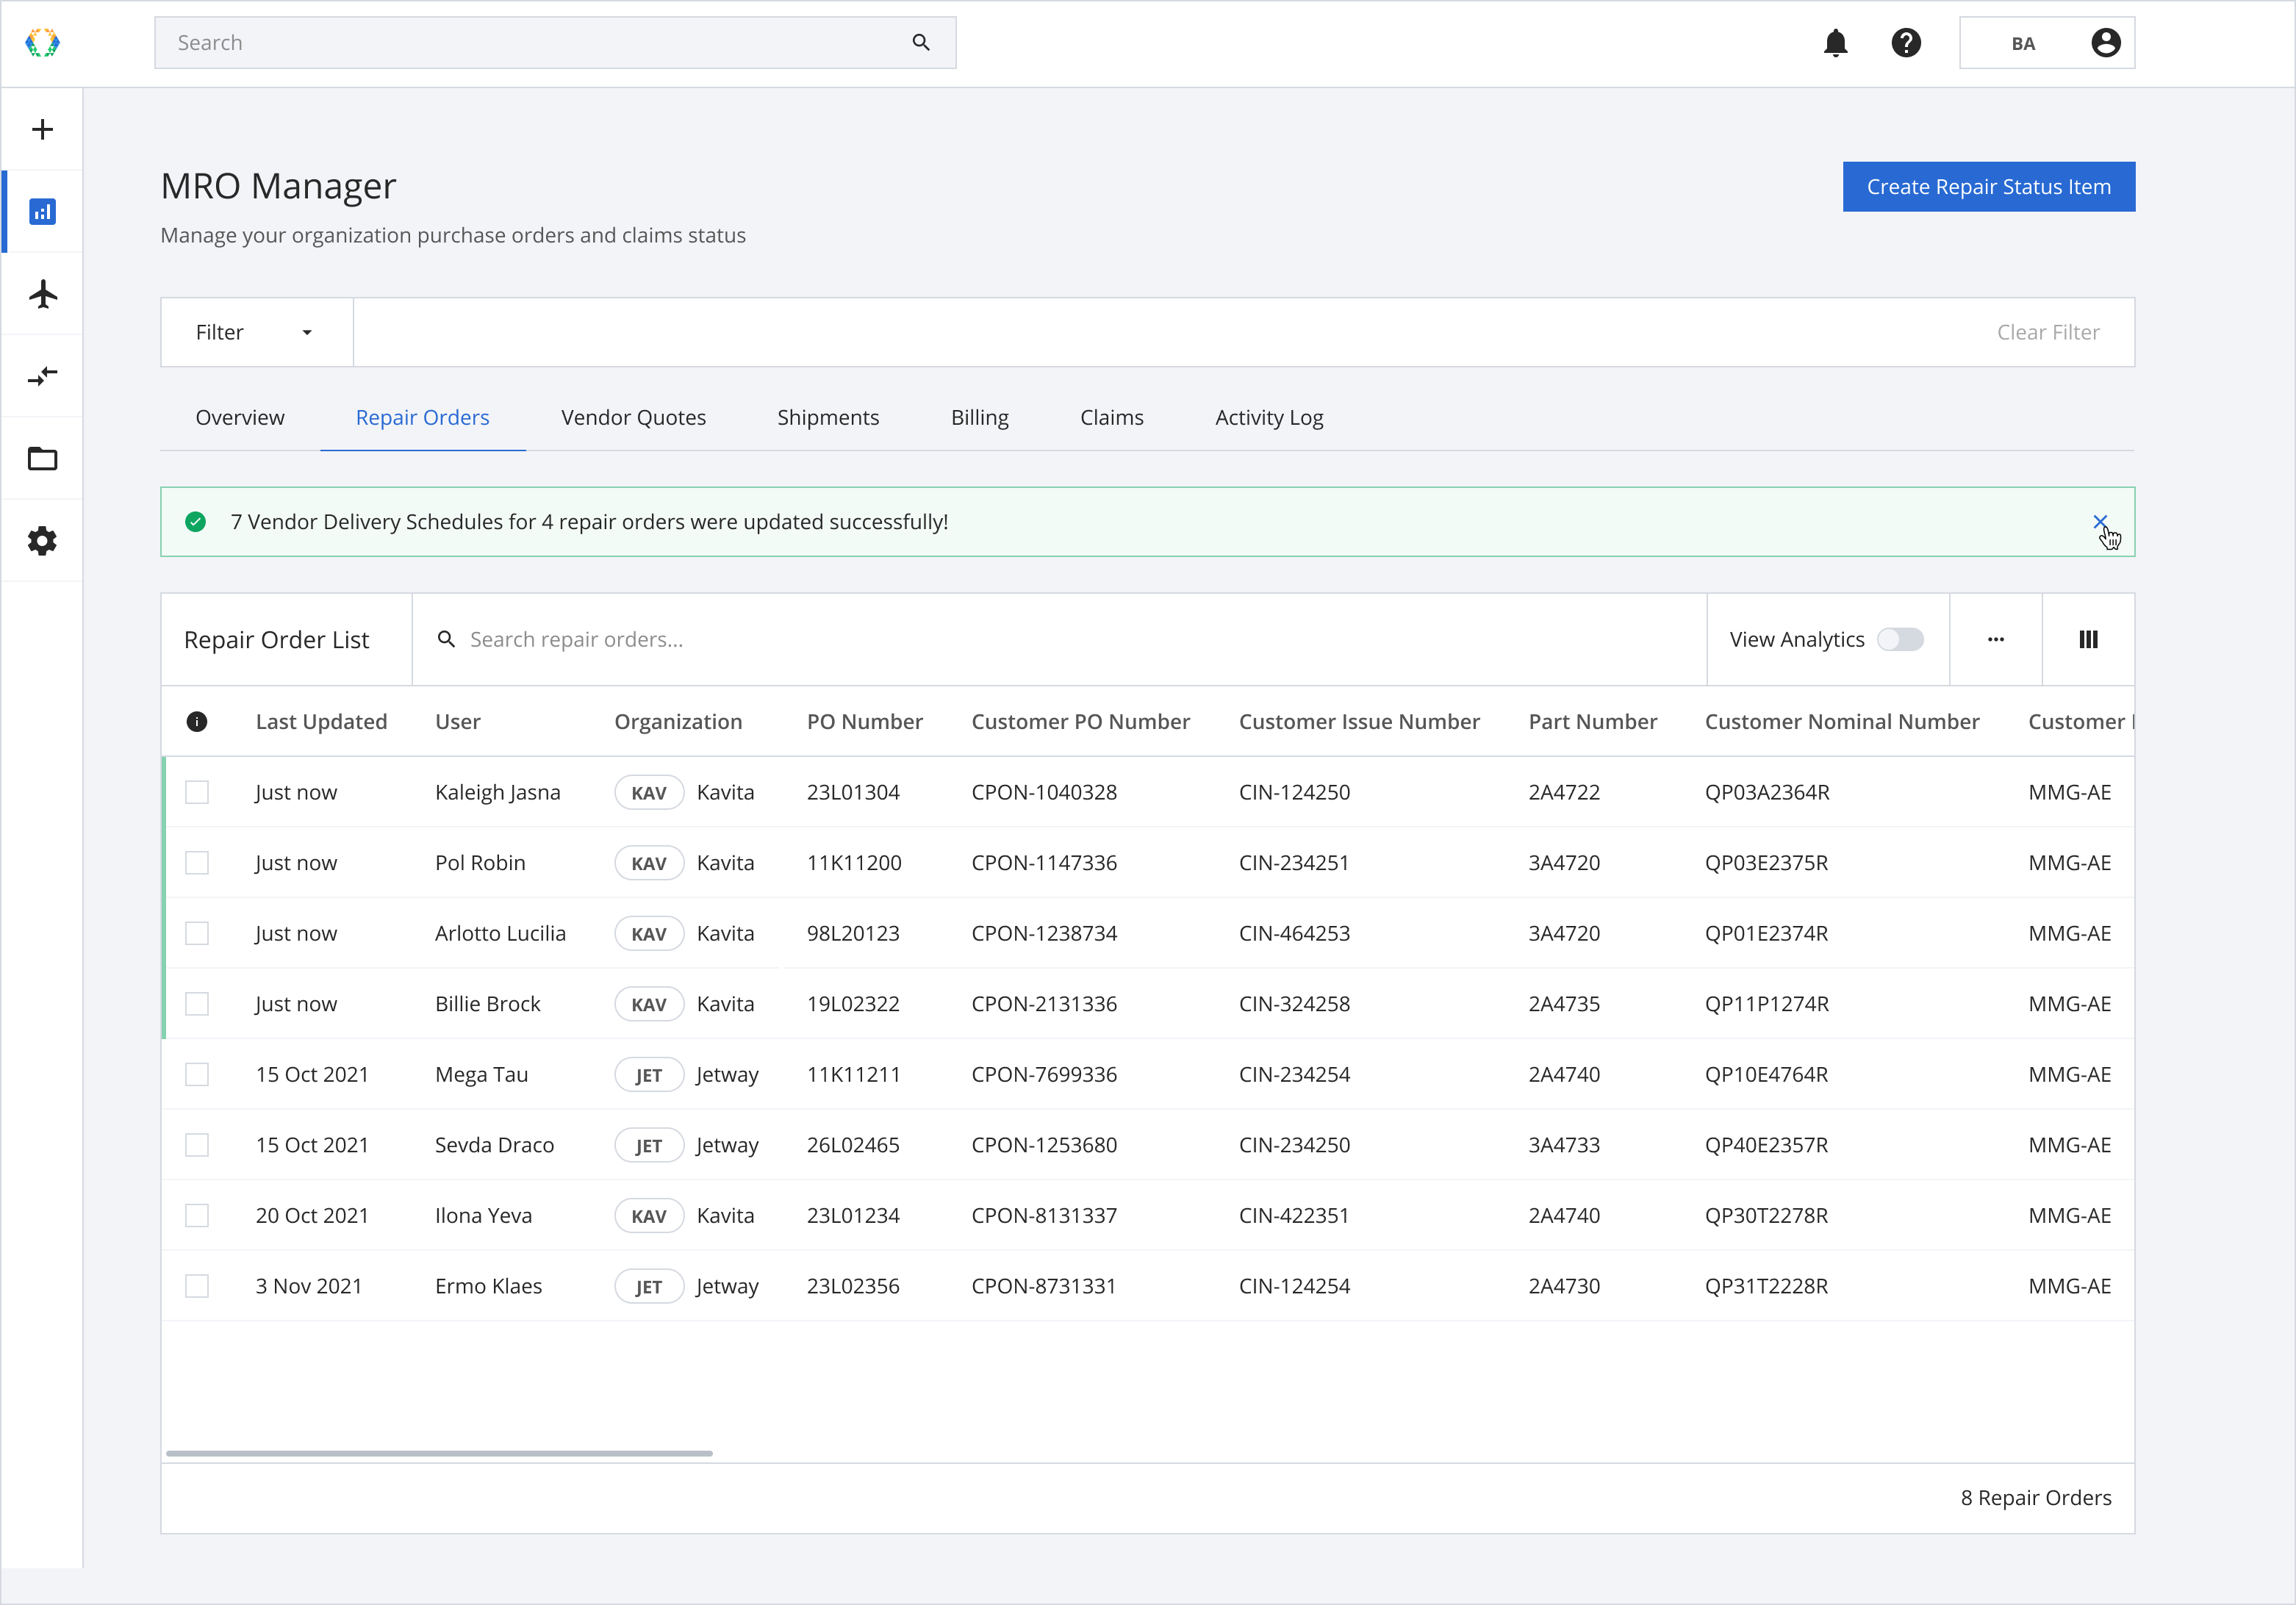Switch to the Claims tab
The image size is (2296, 1605).
click(1112, 417)
